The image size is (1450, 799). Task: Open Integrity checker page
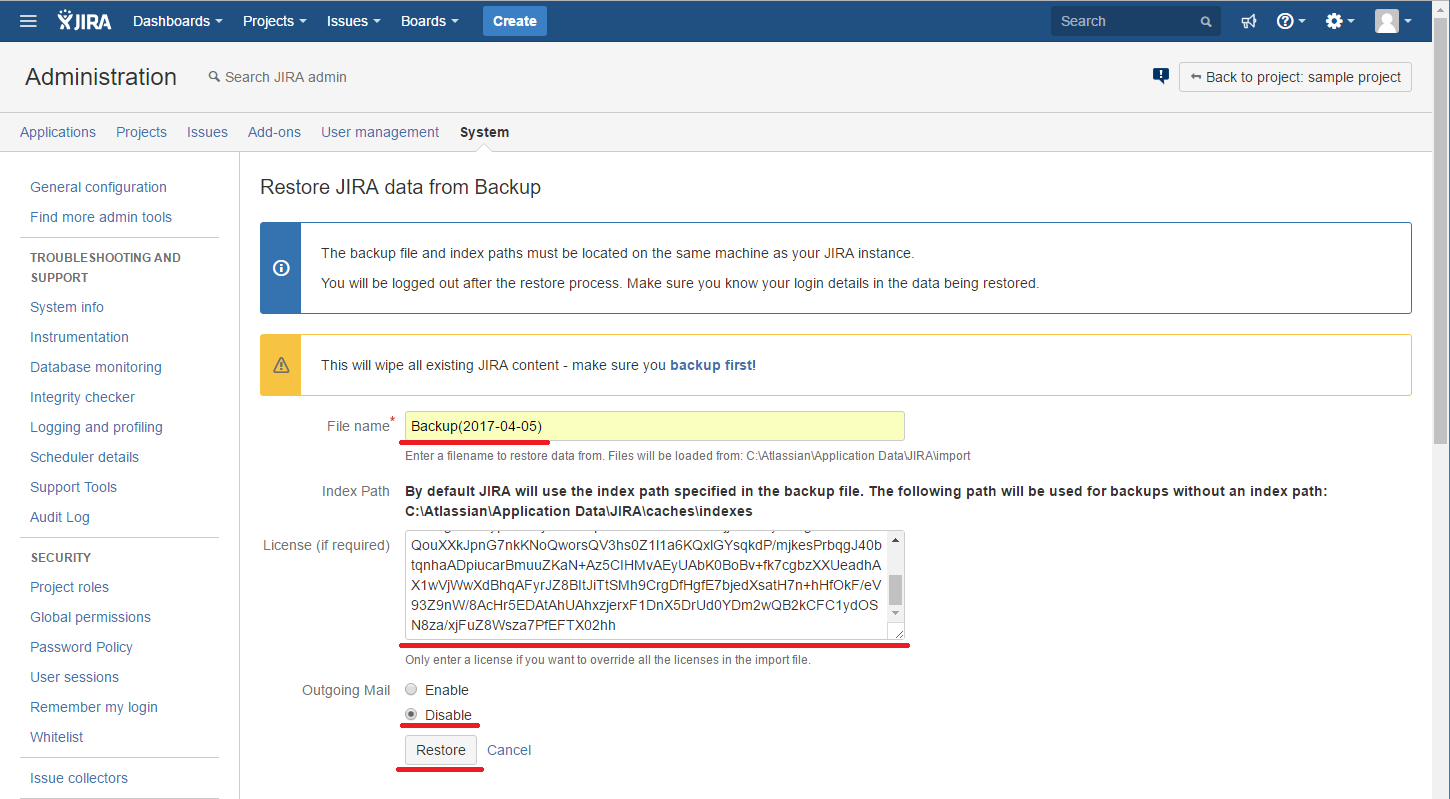82,397
